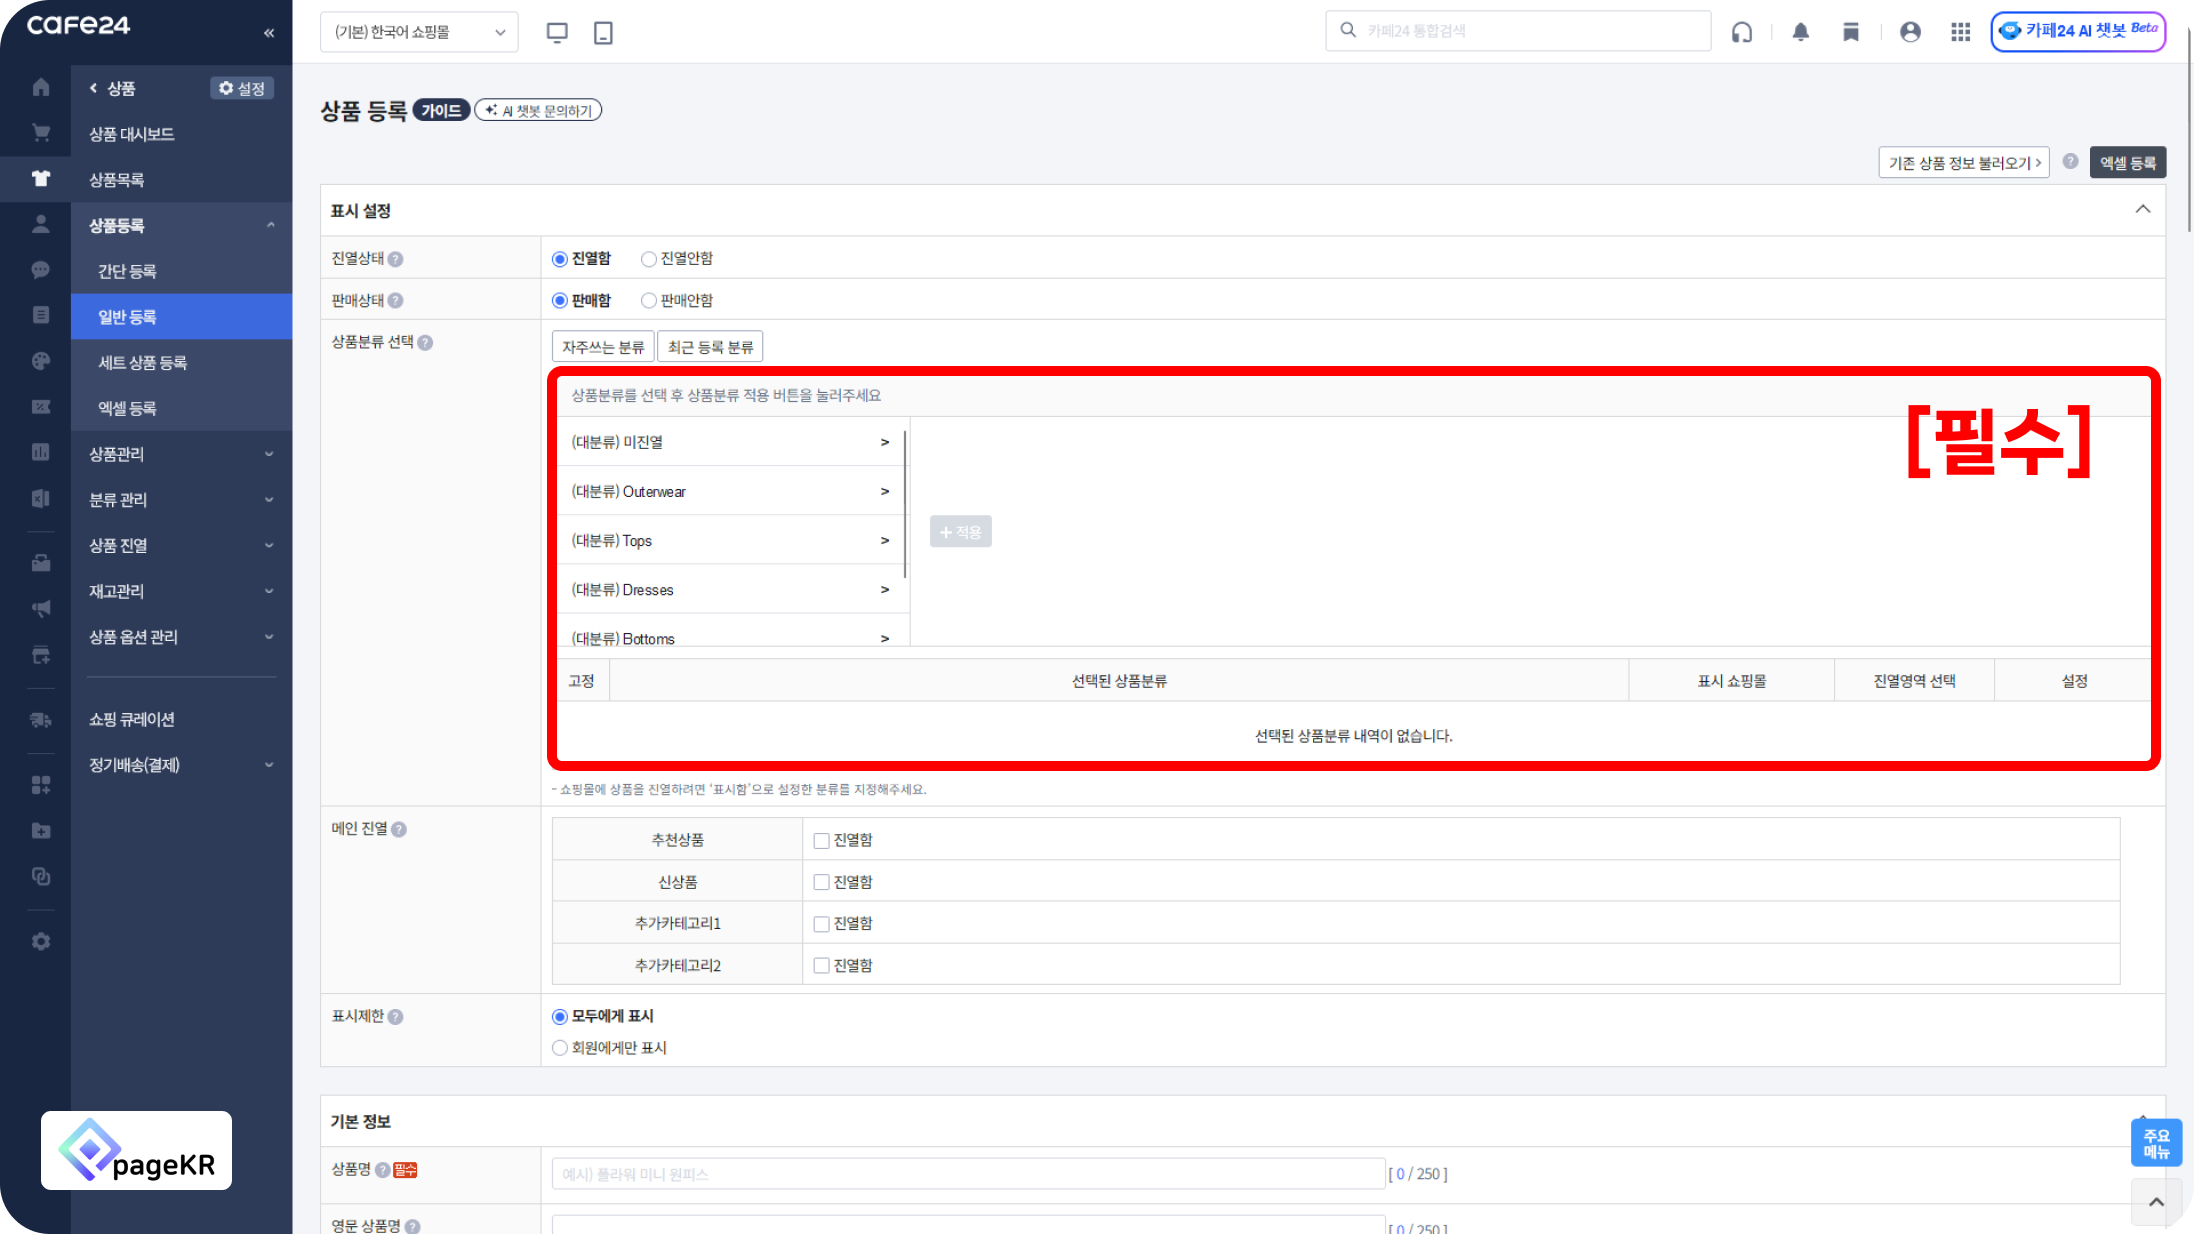Select the 진열안함 radio option
This screenshot has height=1234, width=2194.
tap(649, 259)
